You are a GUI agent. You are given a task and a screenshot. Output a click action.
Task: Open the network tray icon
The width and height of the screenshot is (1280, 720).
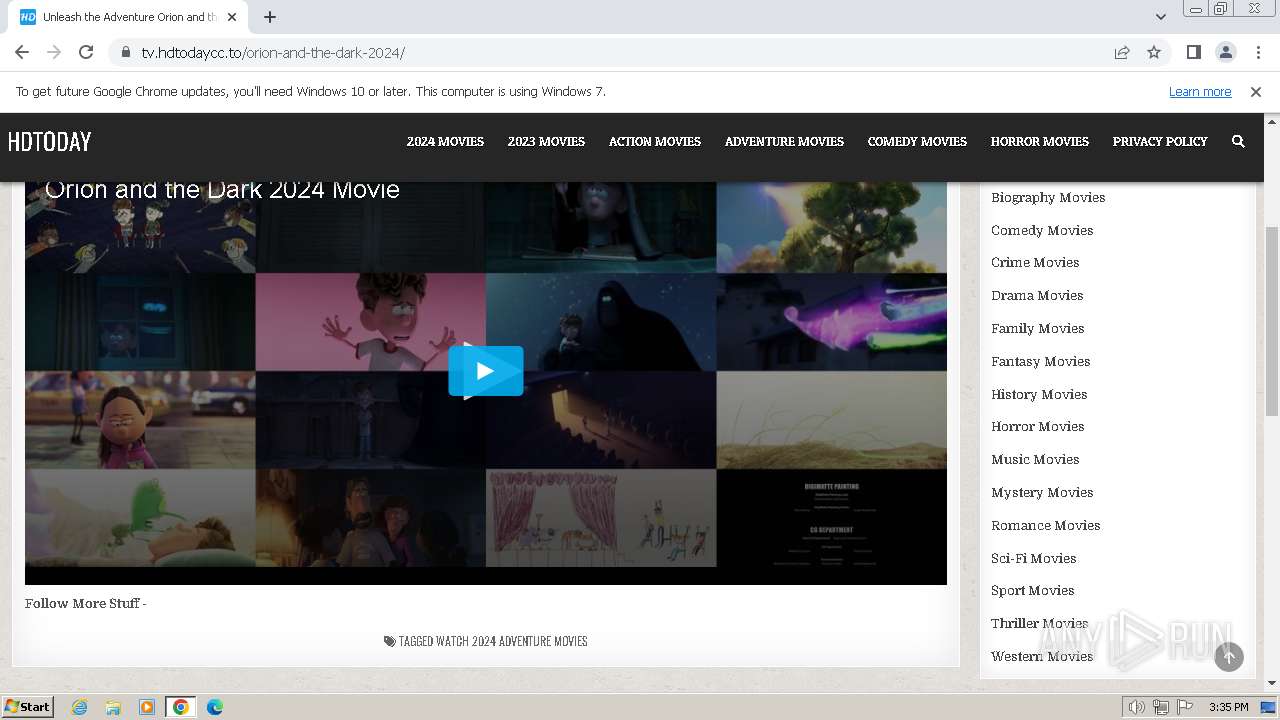click(1161, 707)
